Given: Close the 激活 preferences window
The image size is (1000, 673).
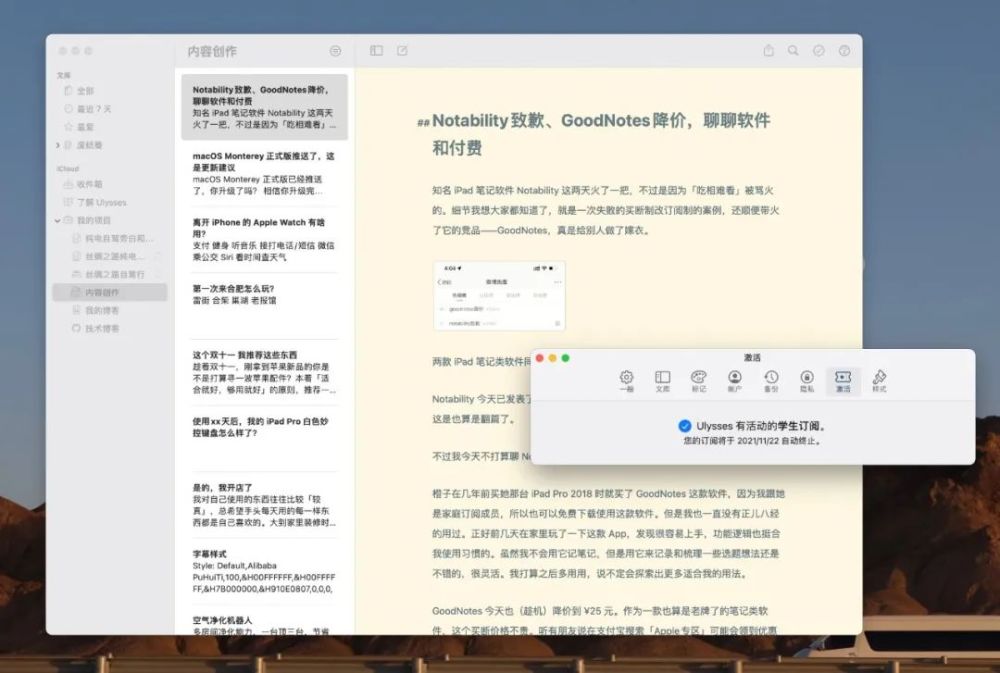Looking at the screenshot, I should coord(540,358).
